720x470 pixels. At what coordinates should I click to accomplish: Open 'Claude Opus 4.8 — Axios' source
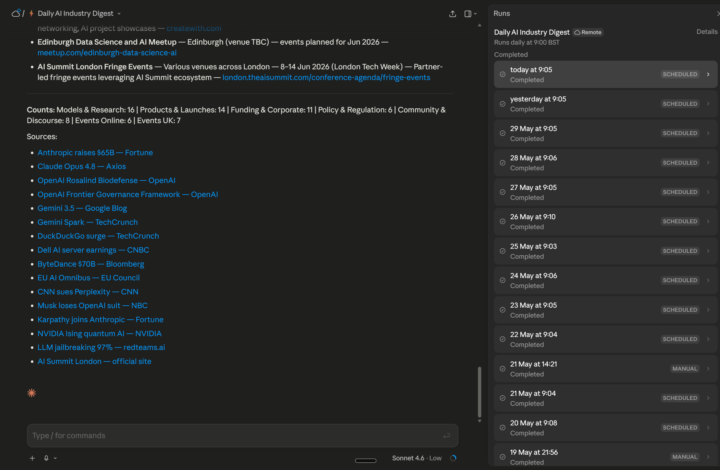(x=81, y=166)
